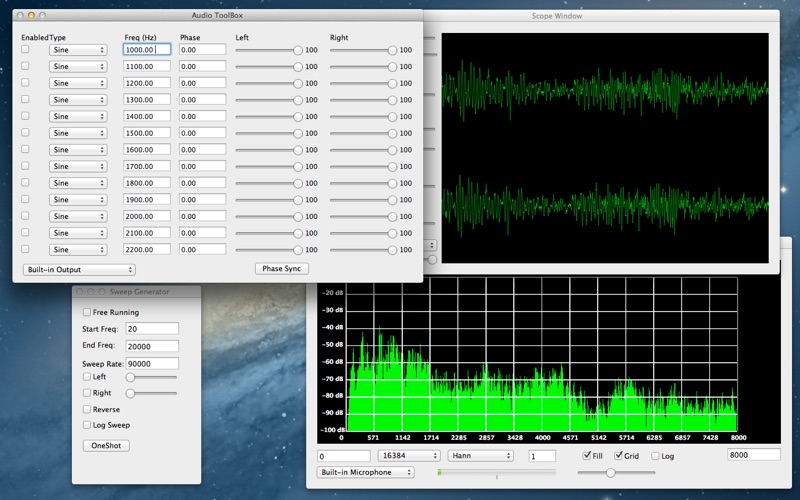
Task: Check the Reverse sweep option
Action: [86, 409]
